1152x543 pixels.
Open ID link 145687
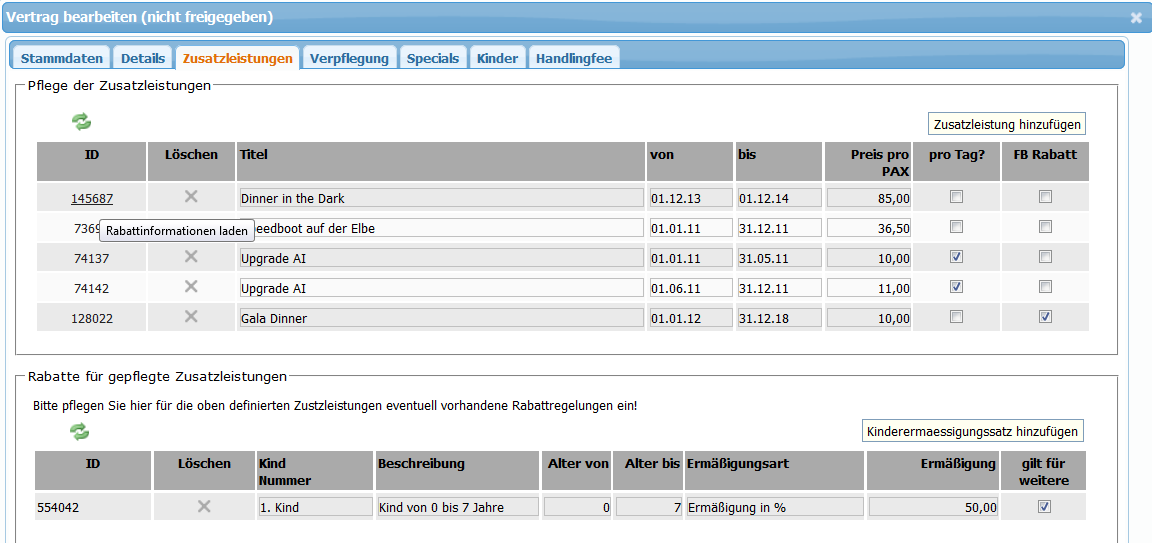(92, 198)
